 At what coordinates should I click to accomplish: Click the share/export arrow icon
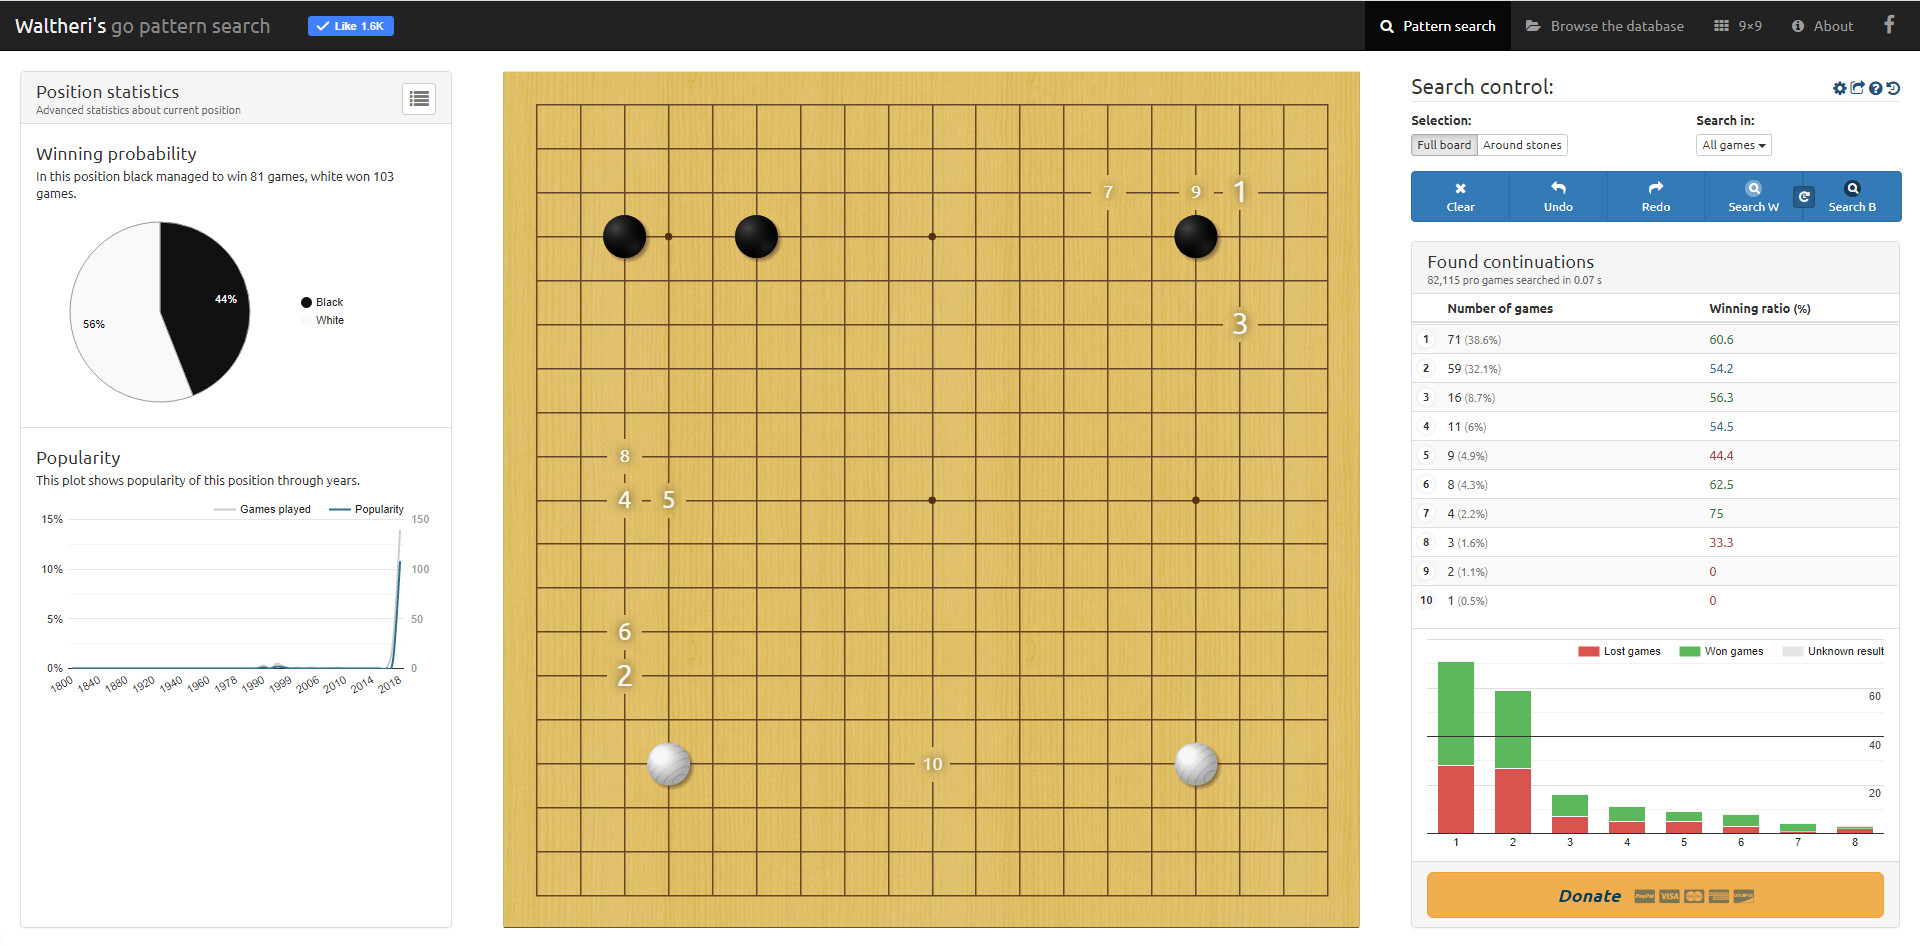pyautogui.click(x=1857, y=88)
